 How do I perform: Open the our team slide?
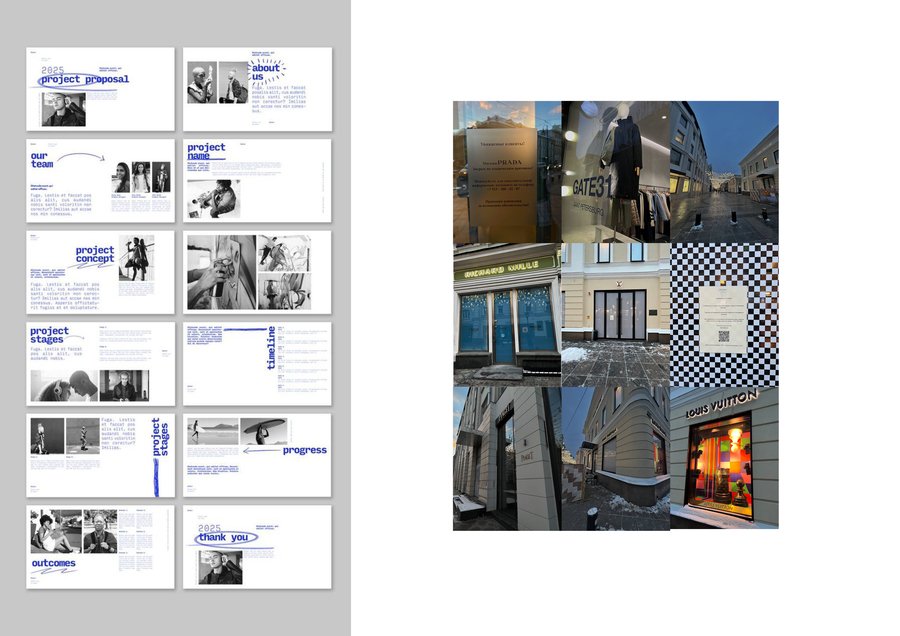[x=100, y=181]
